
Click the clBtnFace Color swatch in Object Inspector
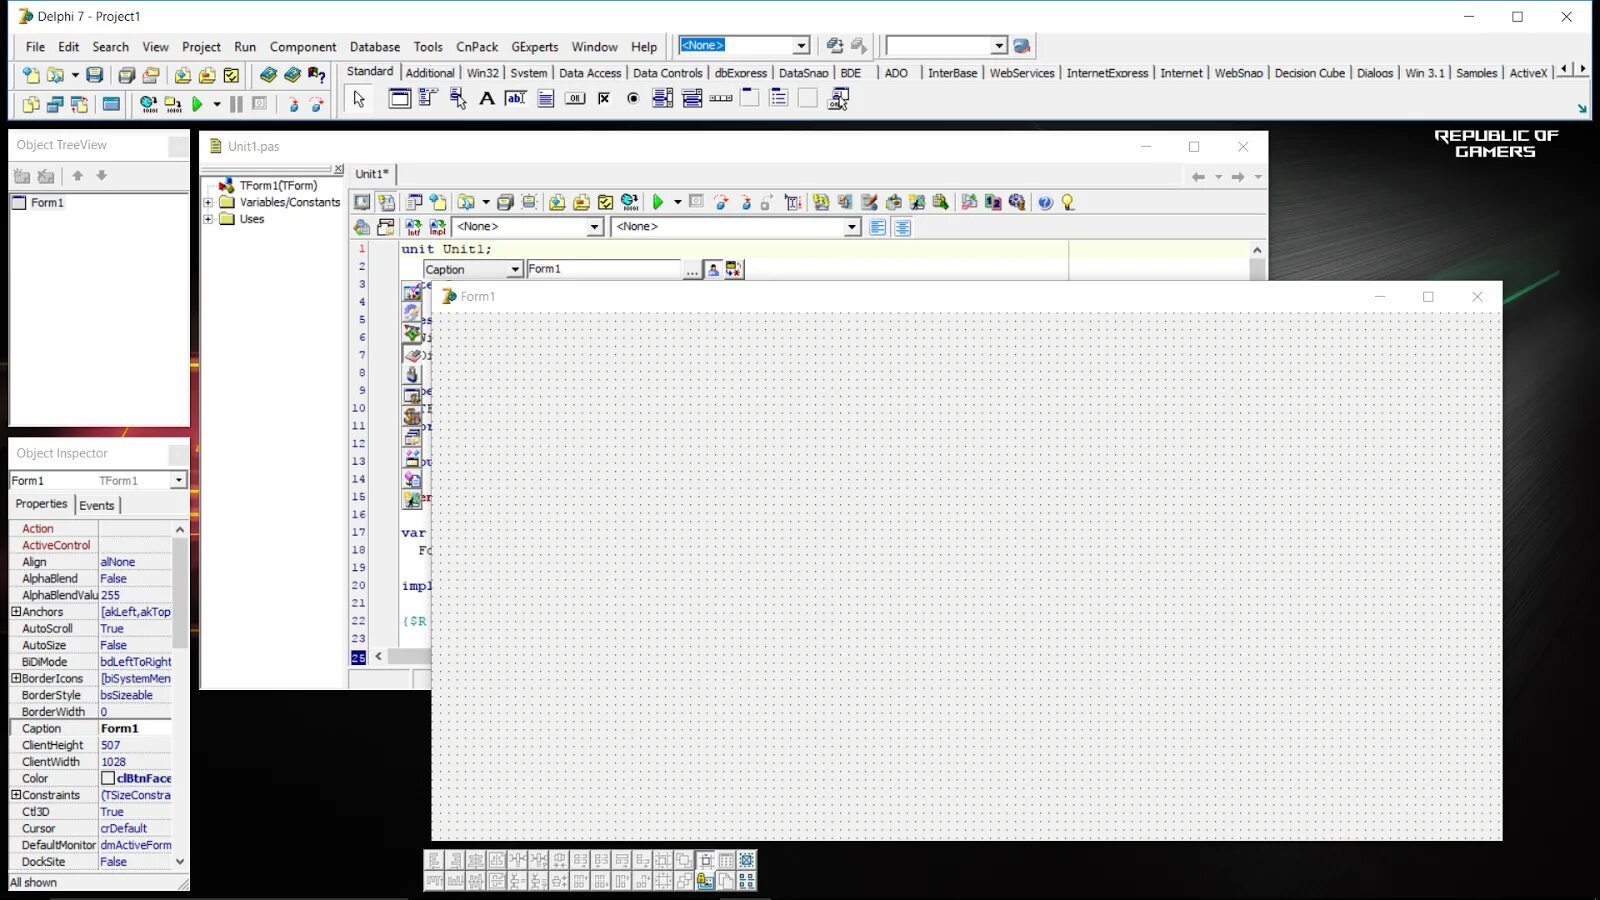tap(107, 778)
